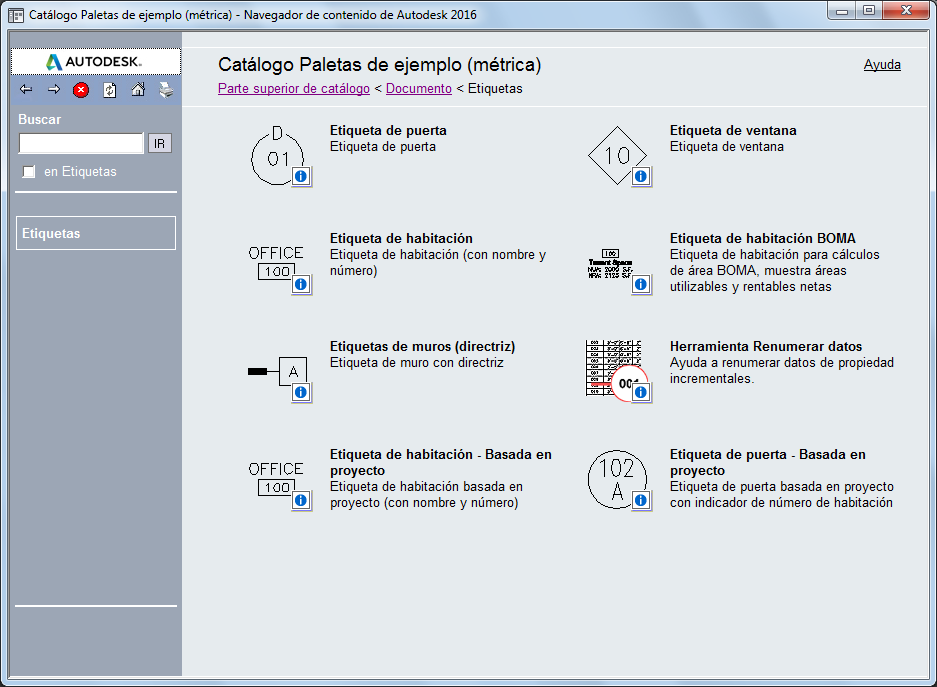Click the Etiqueta de habitación BOMA title

click(763, 238)
